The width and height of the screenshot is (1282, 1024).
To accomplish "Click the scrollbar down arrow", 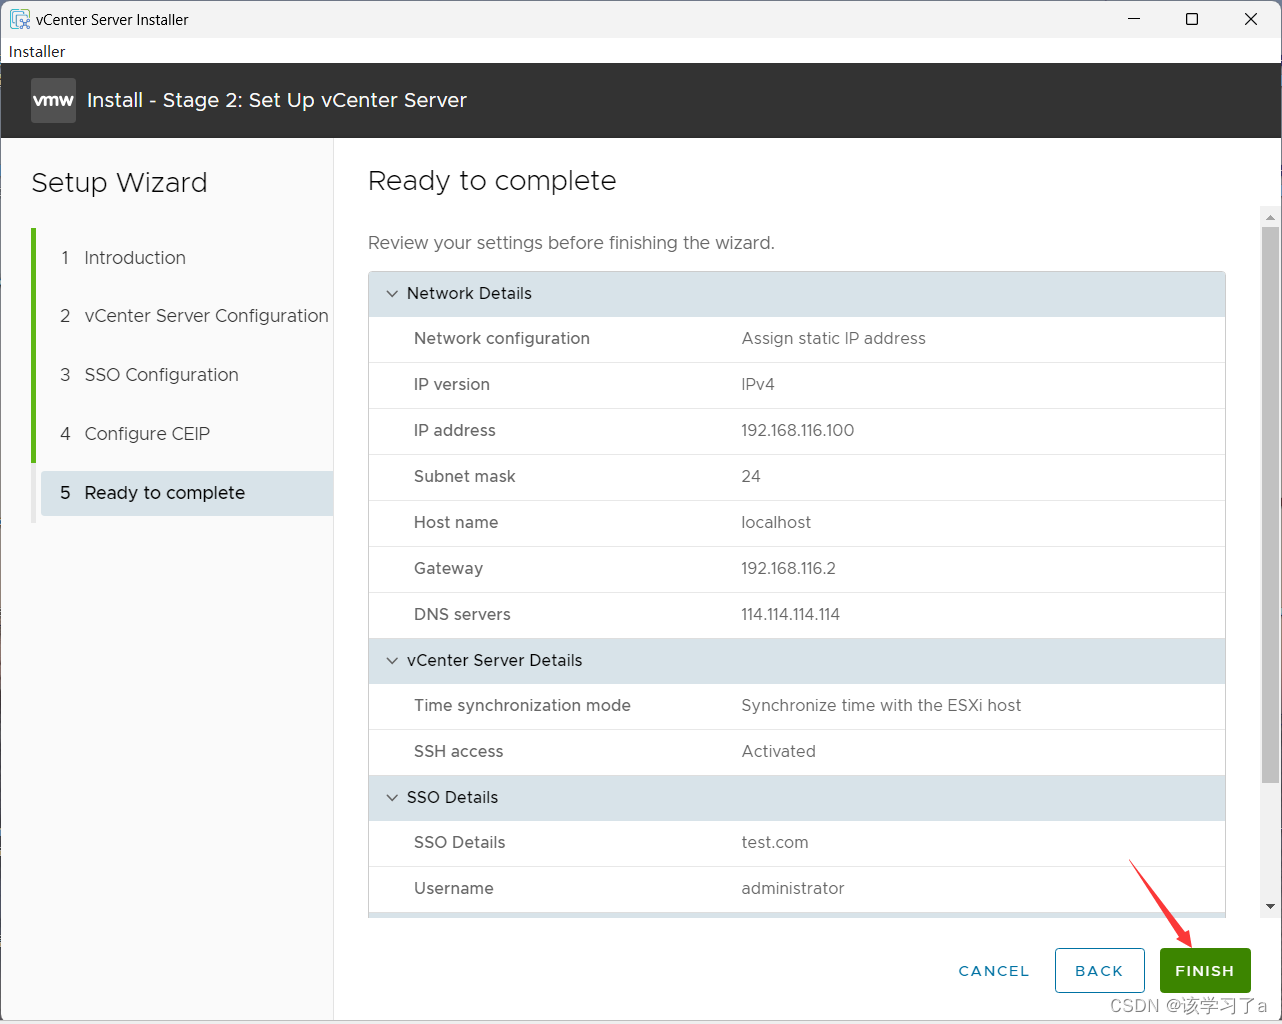I will [1271, 907].
